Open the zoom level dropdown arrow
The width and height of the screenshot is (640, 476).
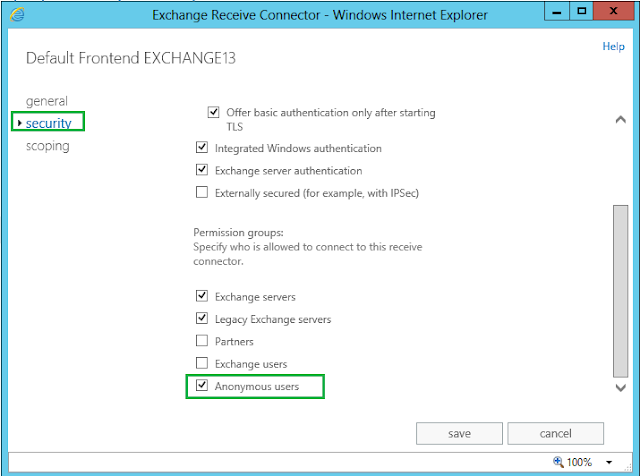tap(609, 462)
